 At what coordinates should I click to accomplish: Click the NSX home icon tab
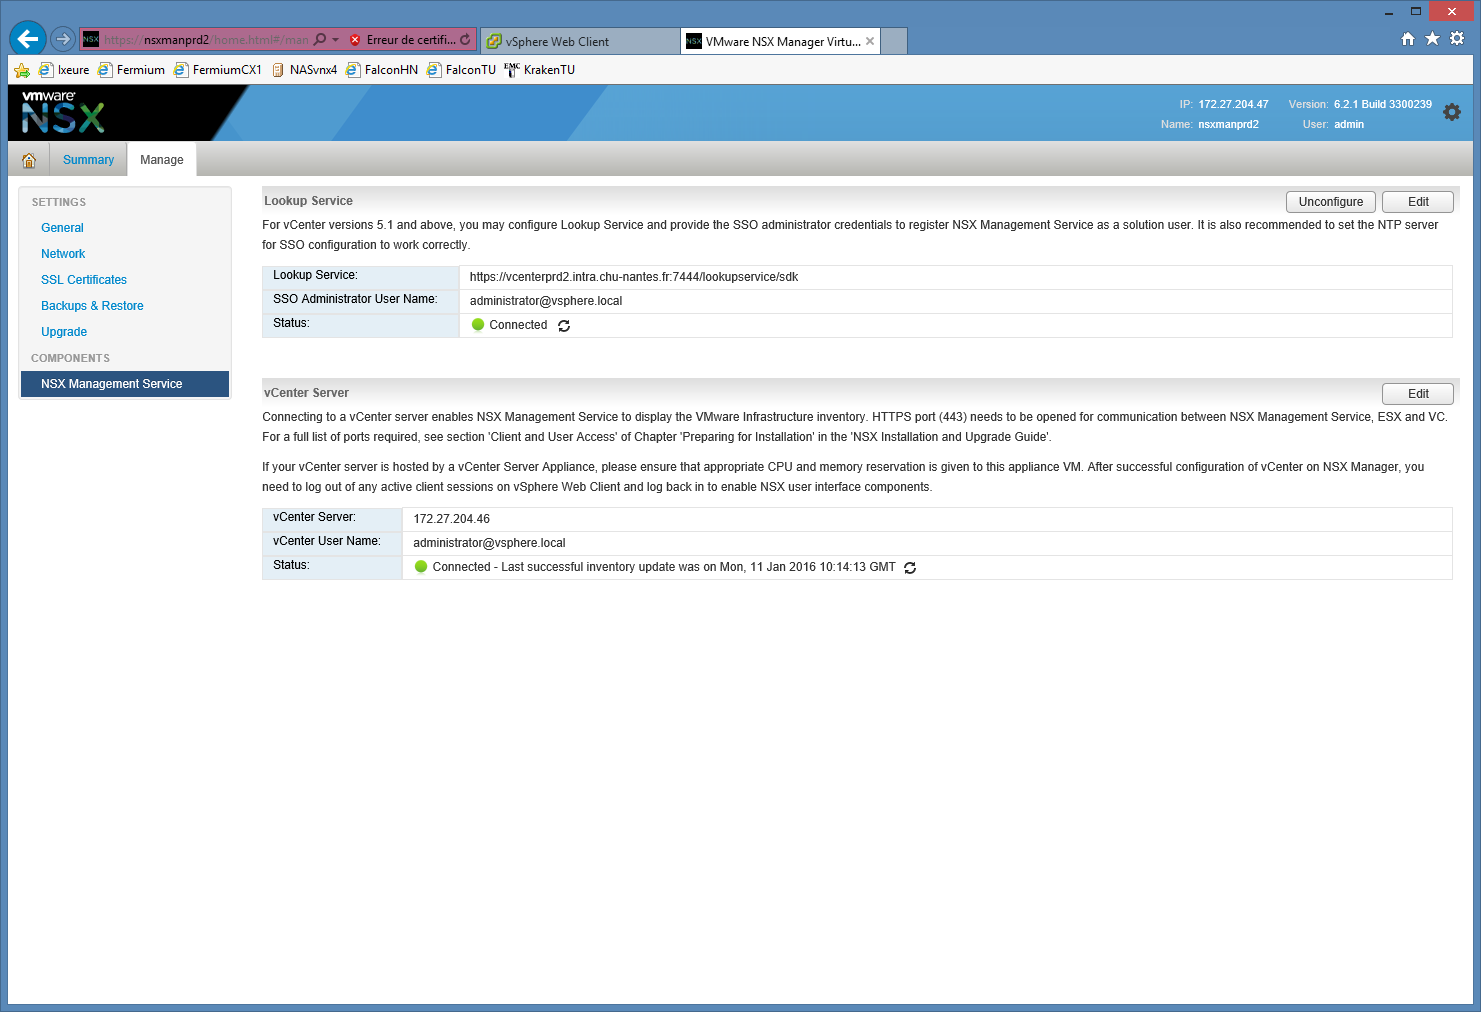coord(29,160)
